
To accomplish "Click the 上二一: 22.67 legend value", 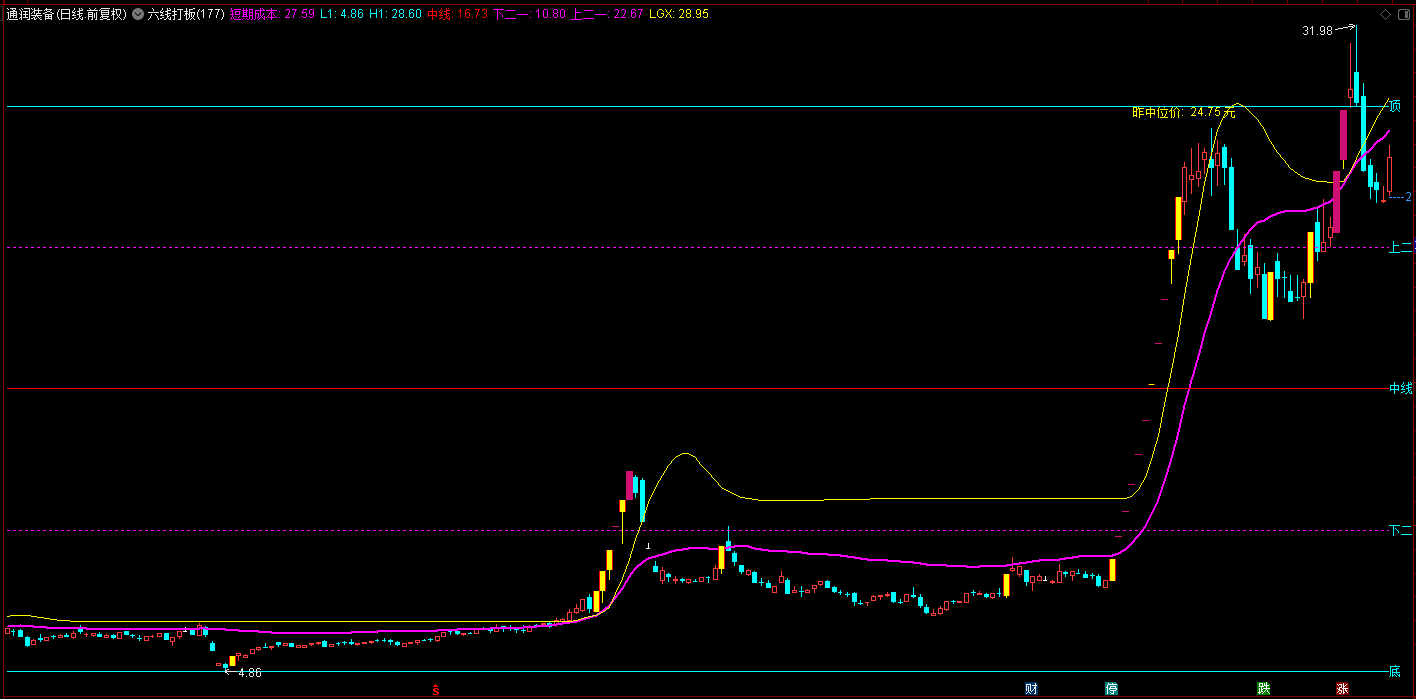I will pos(607,15).
